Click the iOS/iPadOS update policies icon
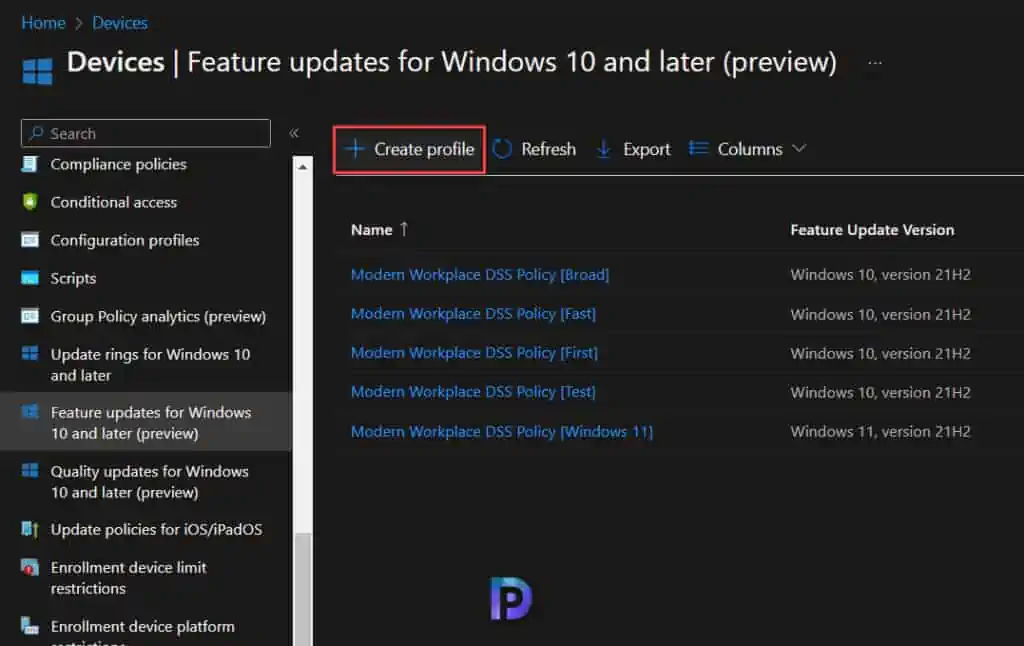 click(x=29, y=528)
